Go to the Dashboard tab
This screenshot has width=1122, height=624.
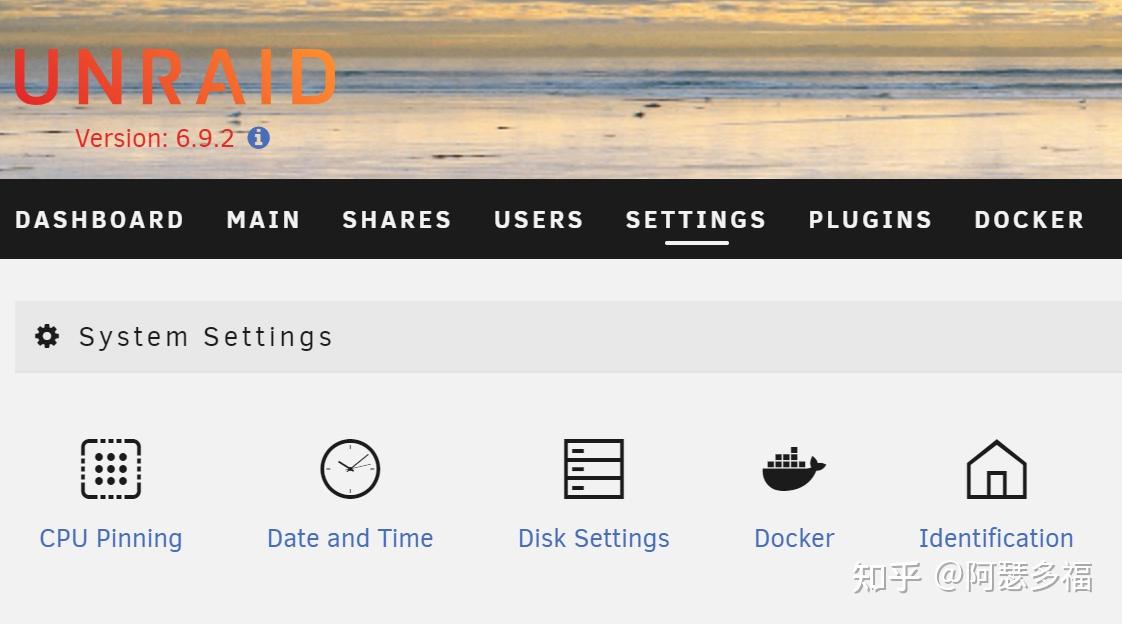[99, 220]
